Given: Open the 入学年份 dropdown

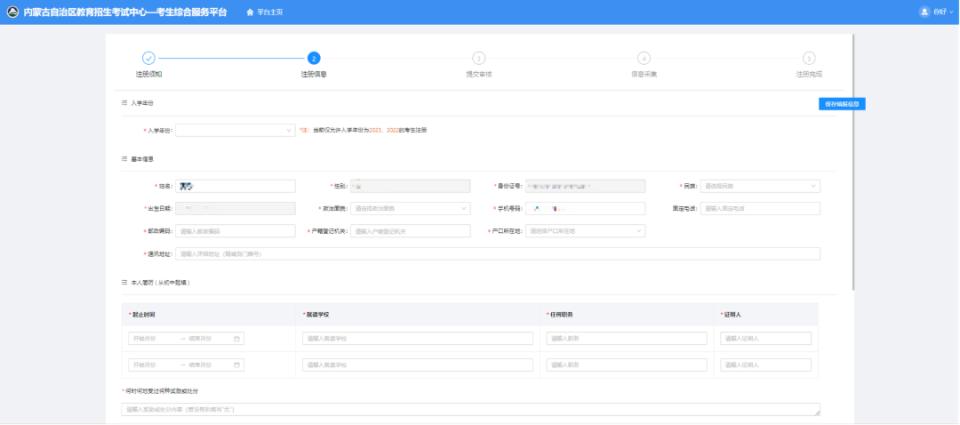Looking at the screenshot, I should click(235, 130).
